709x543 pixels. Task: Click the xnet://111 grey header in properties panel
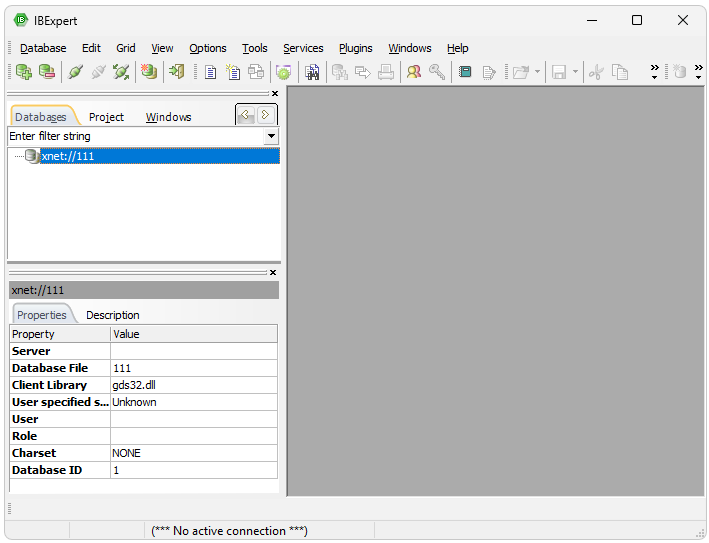pyautogui.click(x=144, y=290)
